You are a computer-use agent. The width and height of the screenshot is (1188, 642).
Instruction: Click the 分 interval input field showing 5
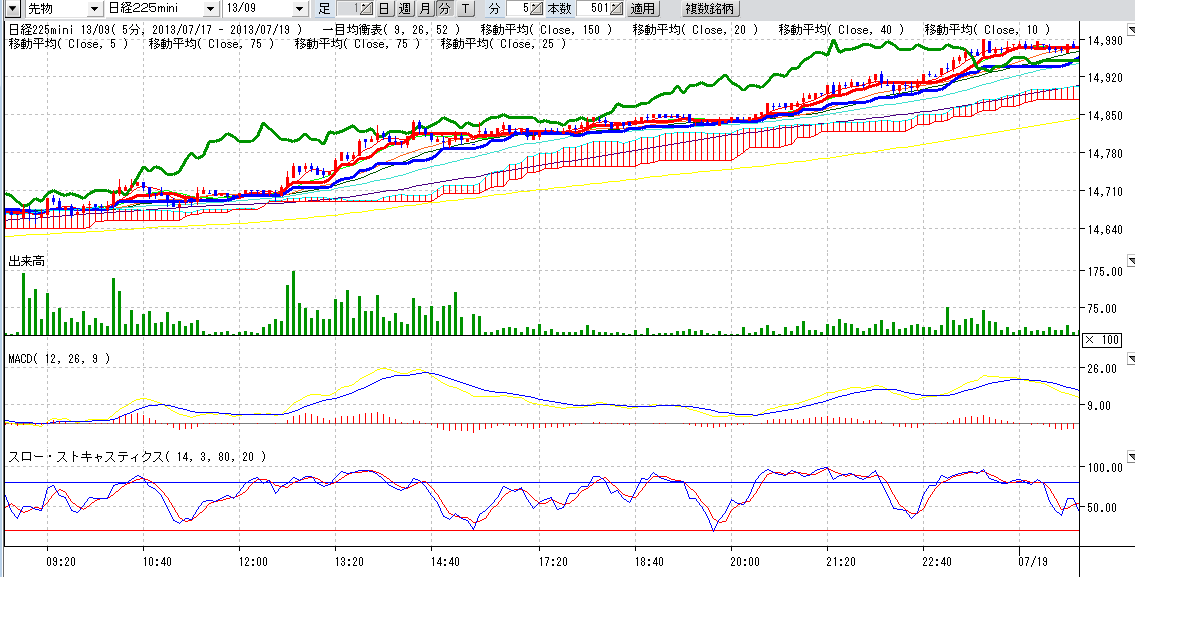(x=516, y=8)
